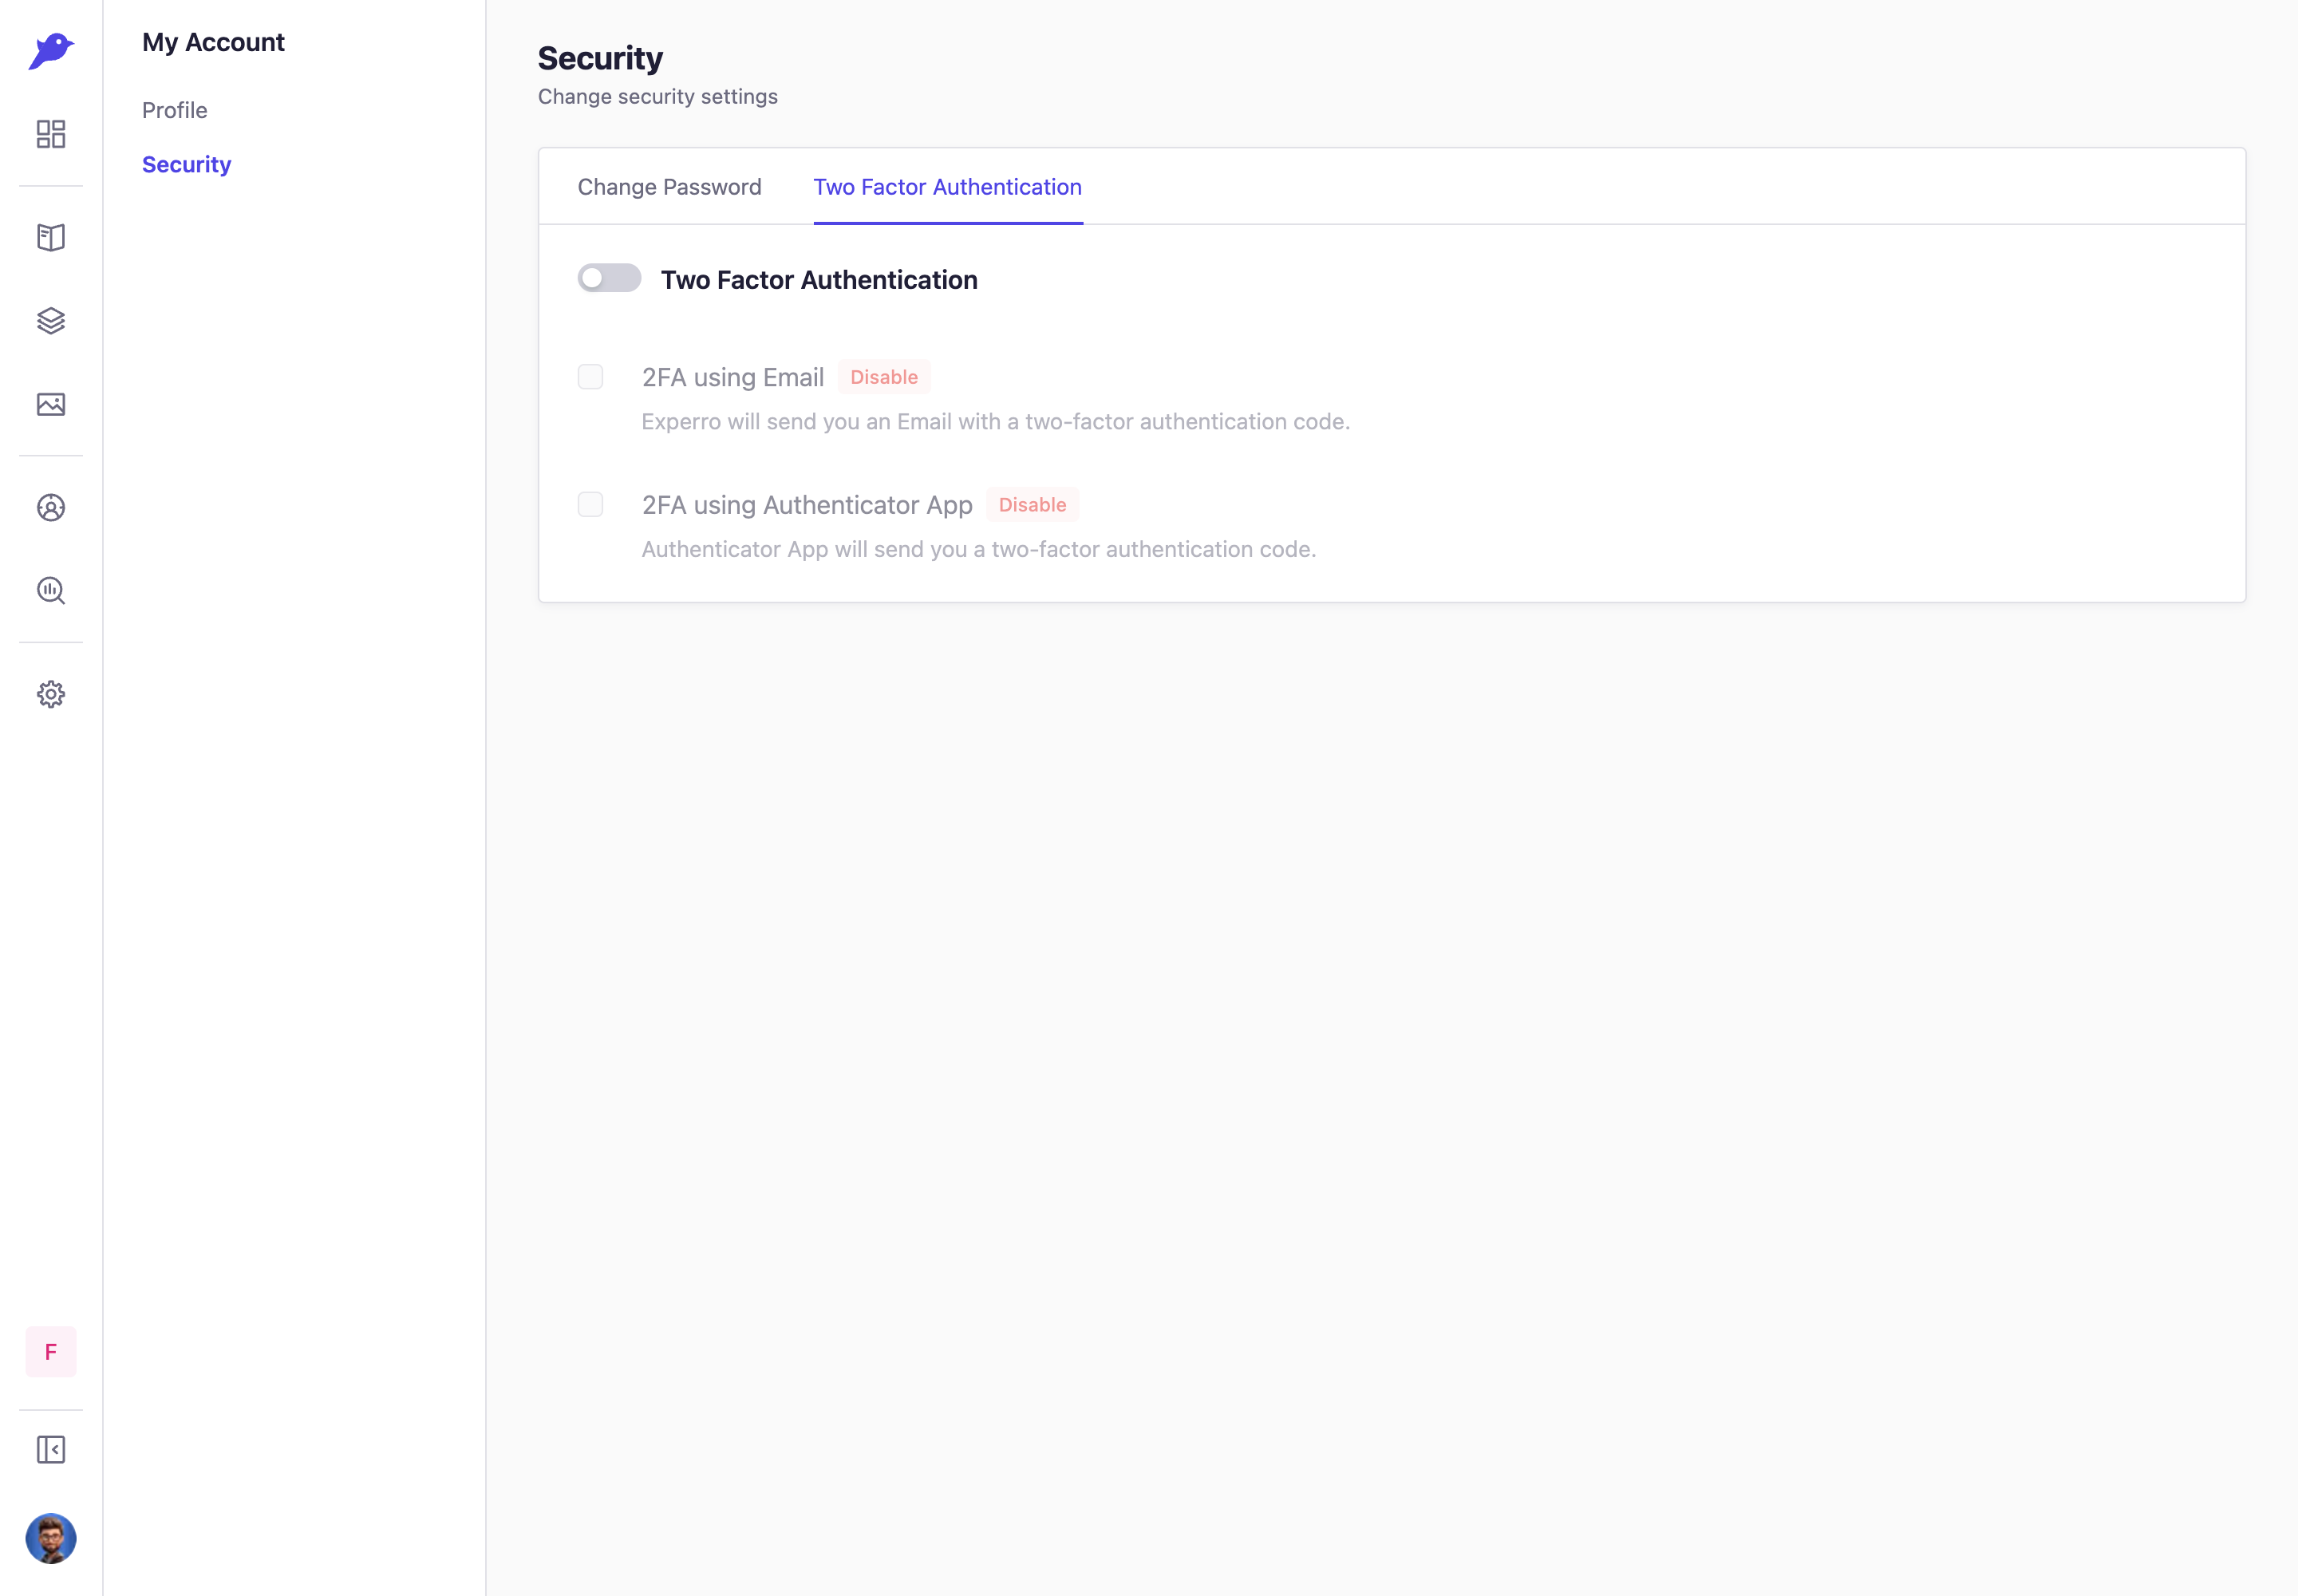
Task: Select the layers stack icon
Action: coord(51,321)
